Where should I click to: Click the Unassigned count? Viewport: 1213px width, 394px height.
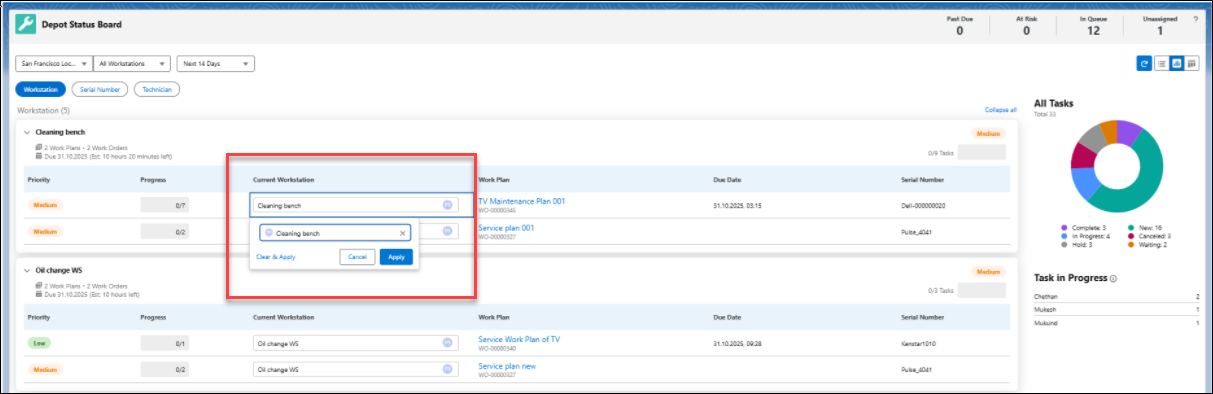tap(1160, 31)
